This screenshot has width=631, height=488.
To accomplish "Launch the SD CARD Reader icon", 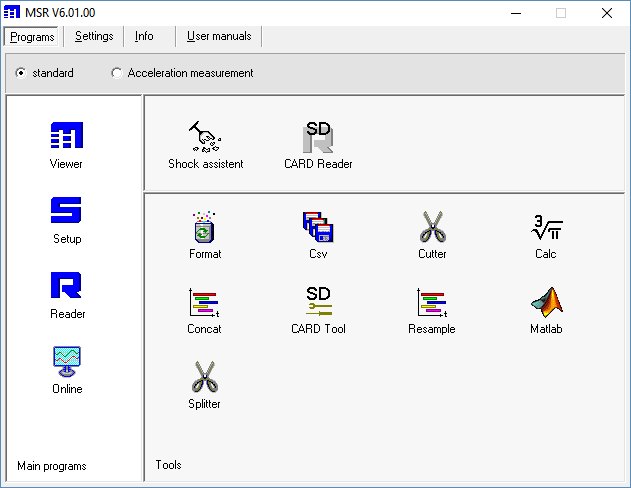I will pos(318,137).
